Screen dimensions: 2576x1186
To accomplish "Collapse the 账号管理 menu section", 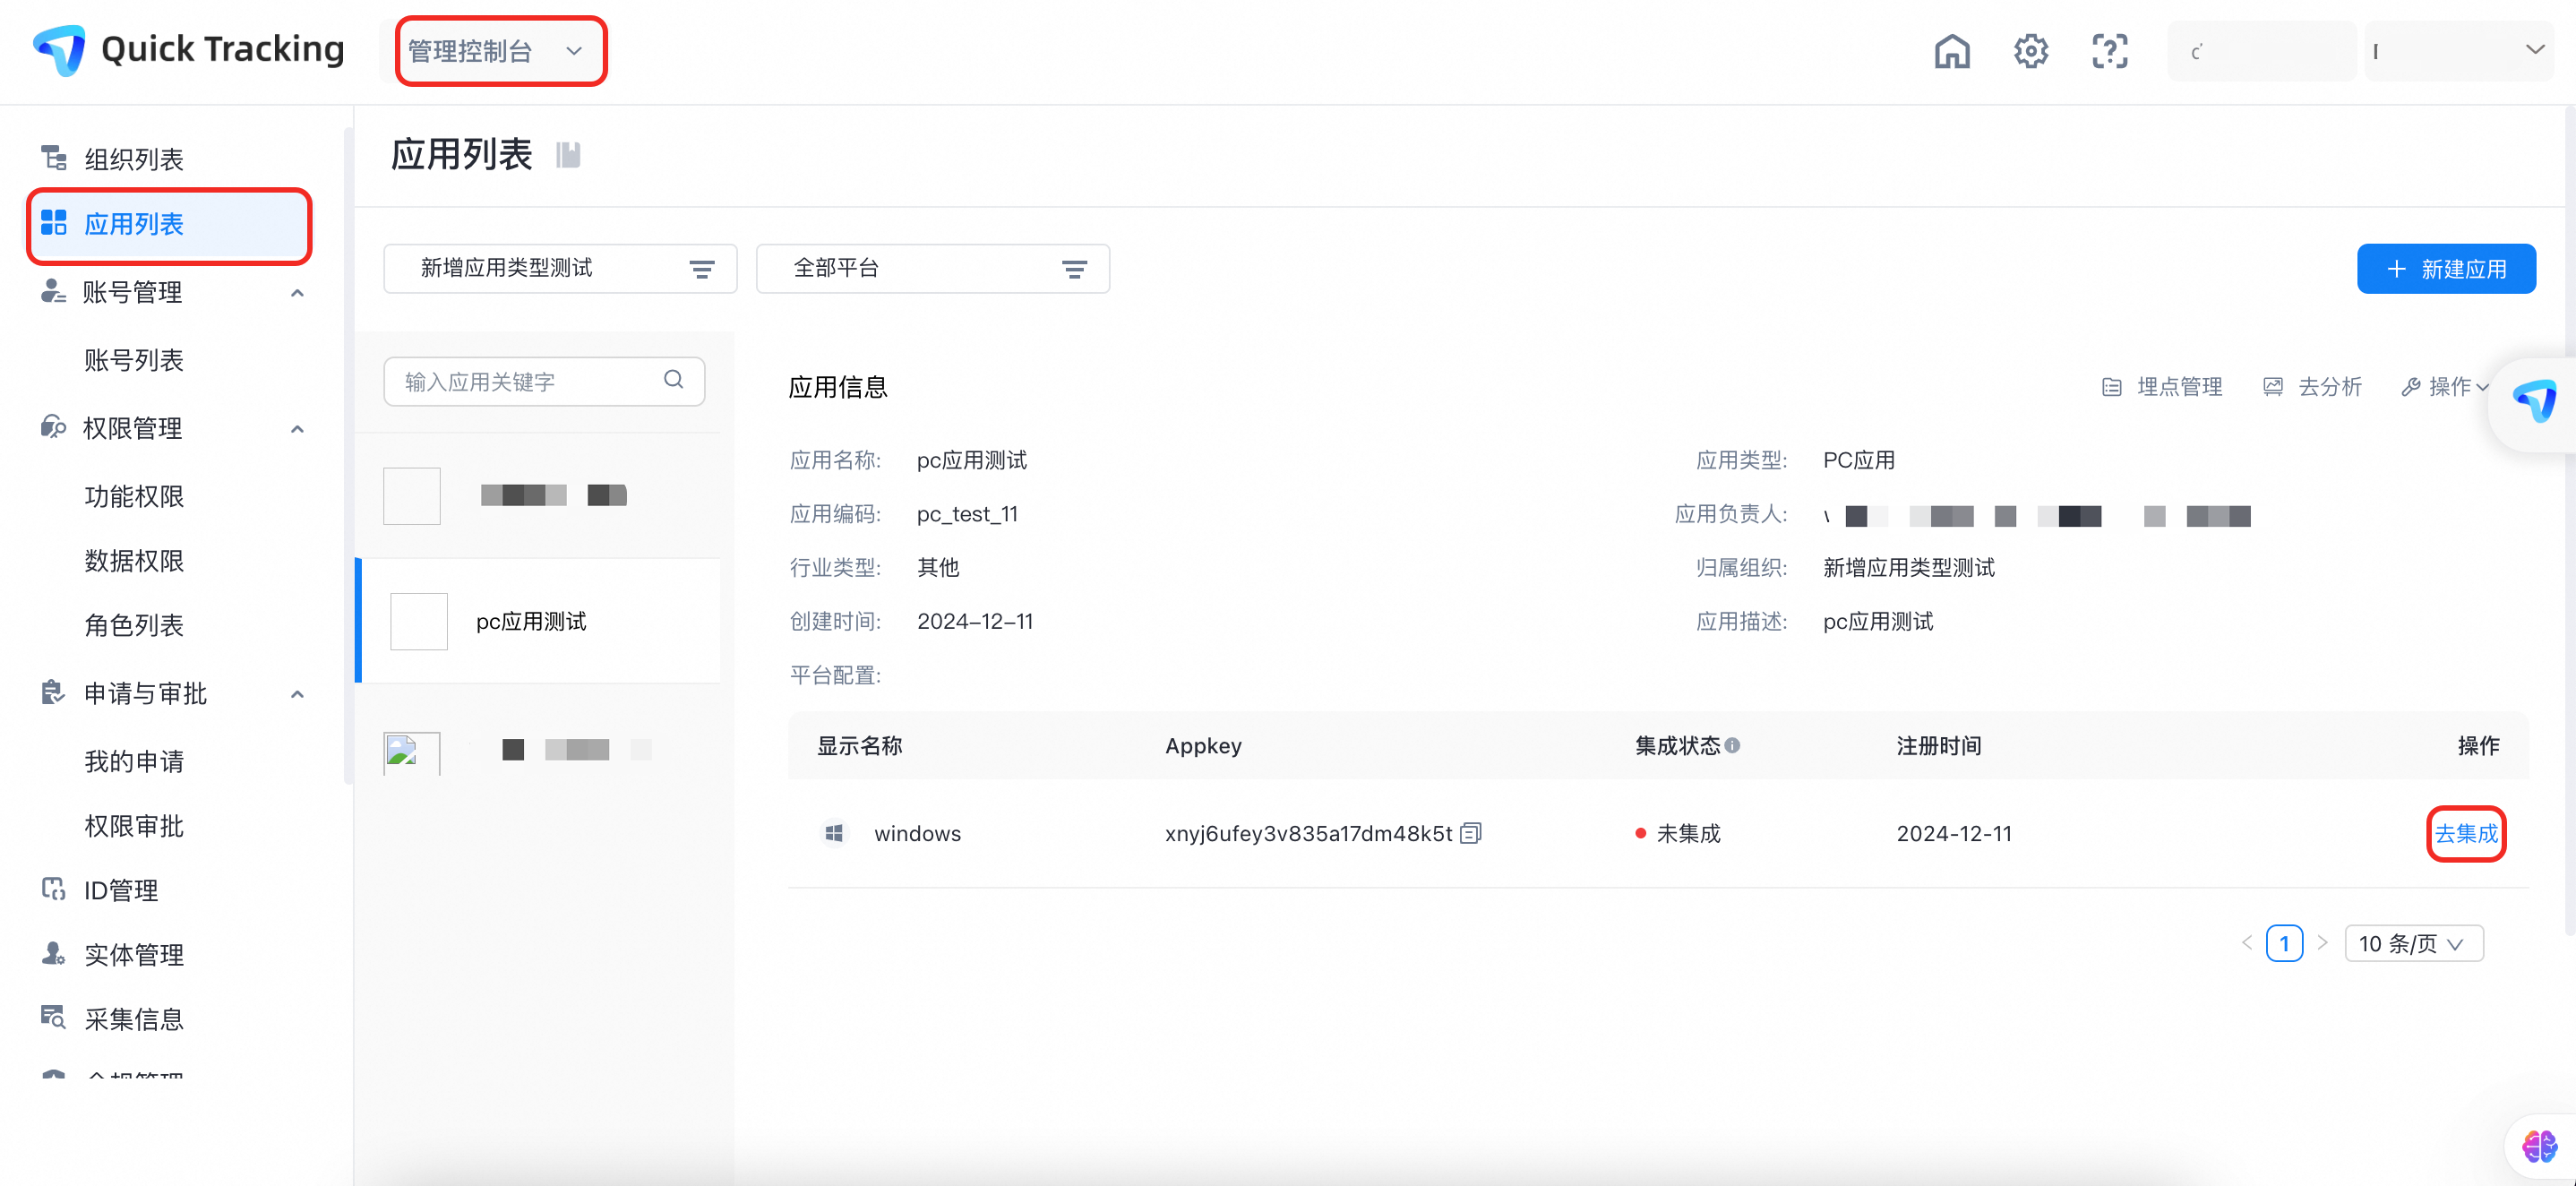I will click(297, 293).
